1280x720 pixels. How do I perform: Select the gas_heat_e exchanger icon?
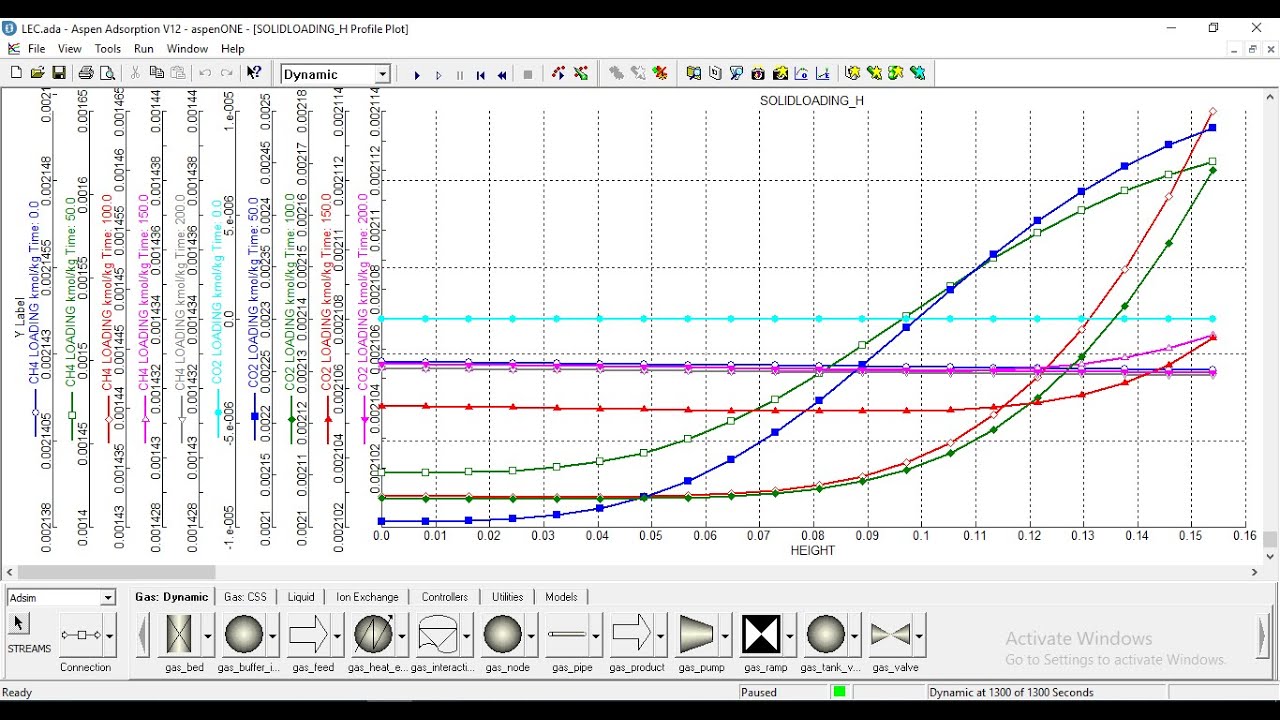pos(373,635)
